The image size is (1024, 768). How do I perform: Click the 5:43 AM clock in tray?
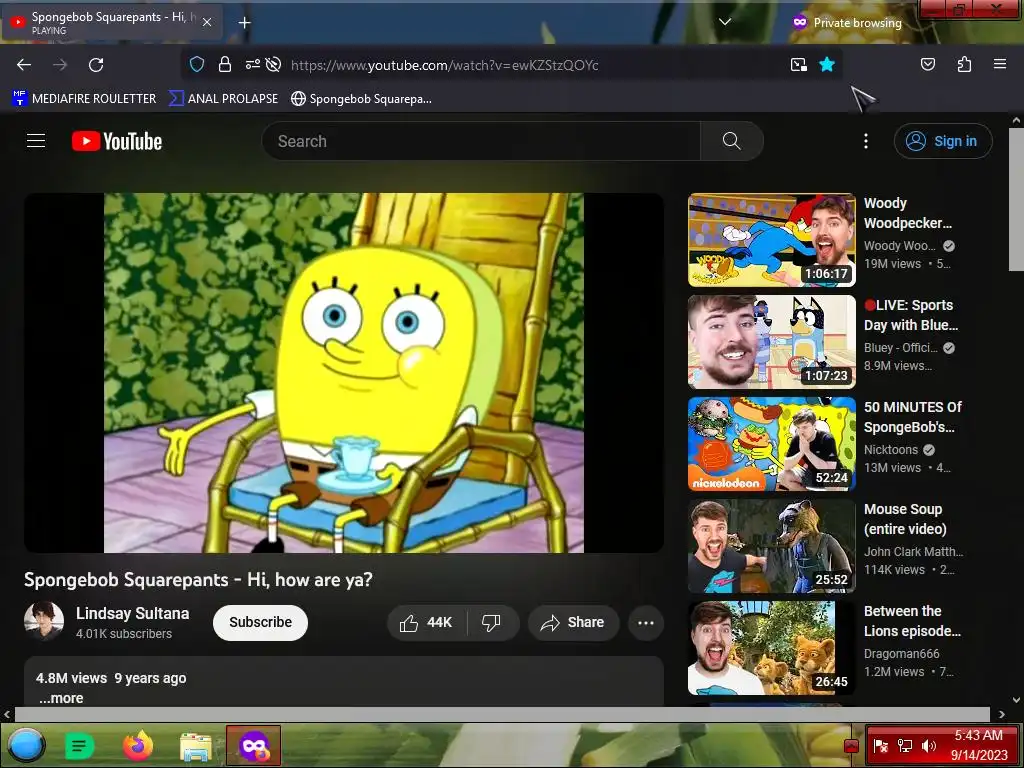978,735
